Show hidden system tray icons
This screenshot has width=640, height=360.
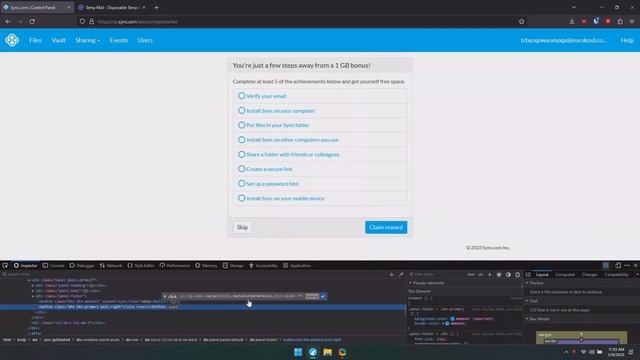(x=566, y=352)
